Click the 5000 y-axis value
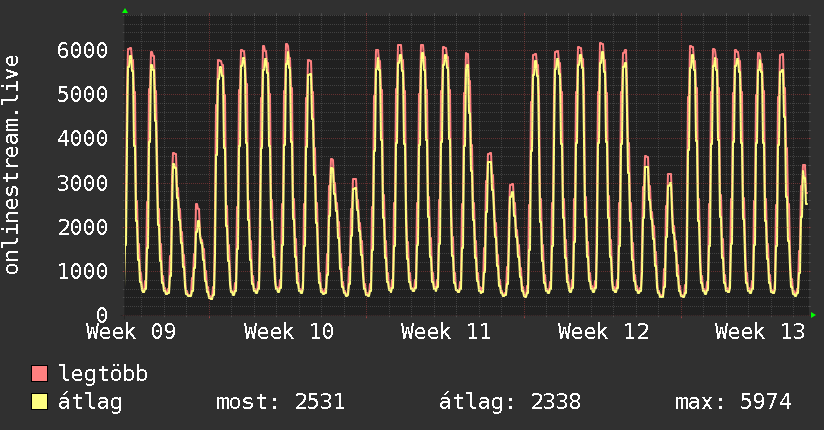Viewport: 824px width, 430px height. pos(83,95)
